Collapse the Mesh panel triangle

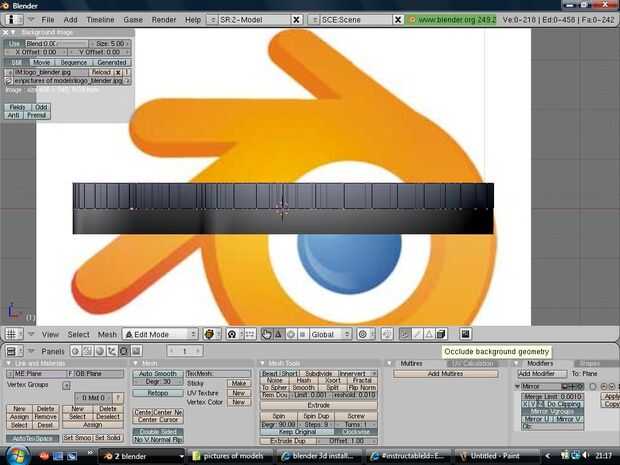point(136,363)
